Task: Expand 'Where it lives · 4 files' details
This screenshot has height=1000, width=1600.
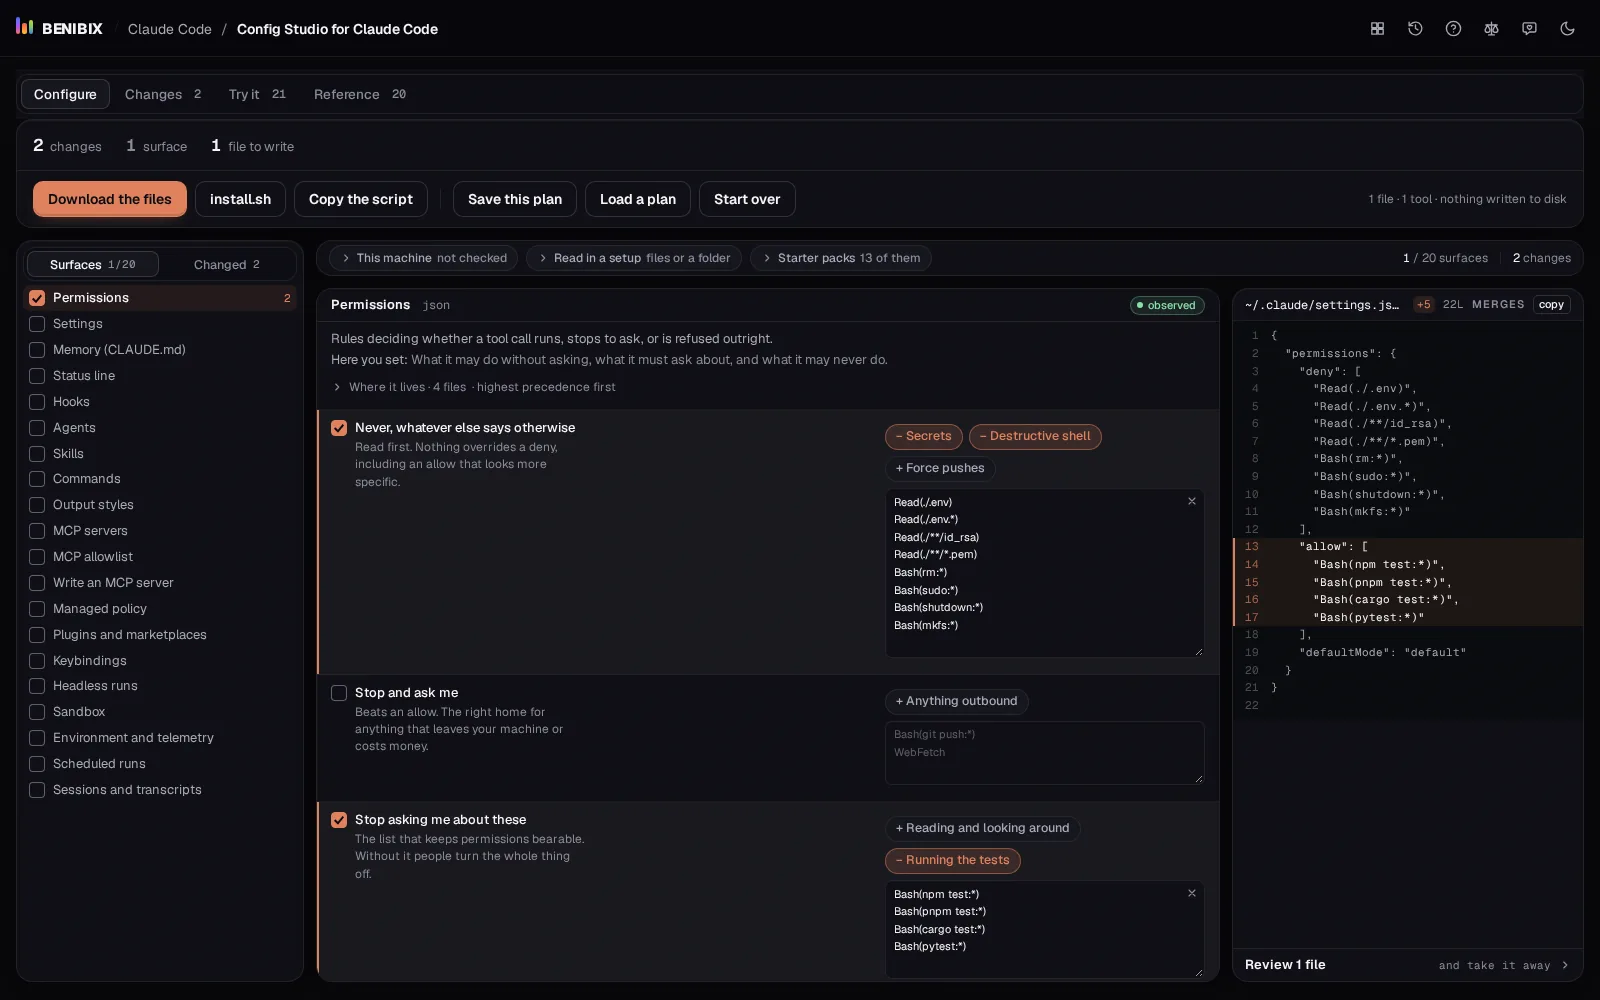Action: [474, 387]
